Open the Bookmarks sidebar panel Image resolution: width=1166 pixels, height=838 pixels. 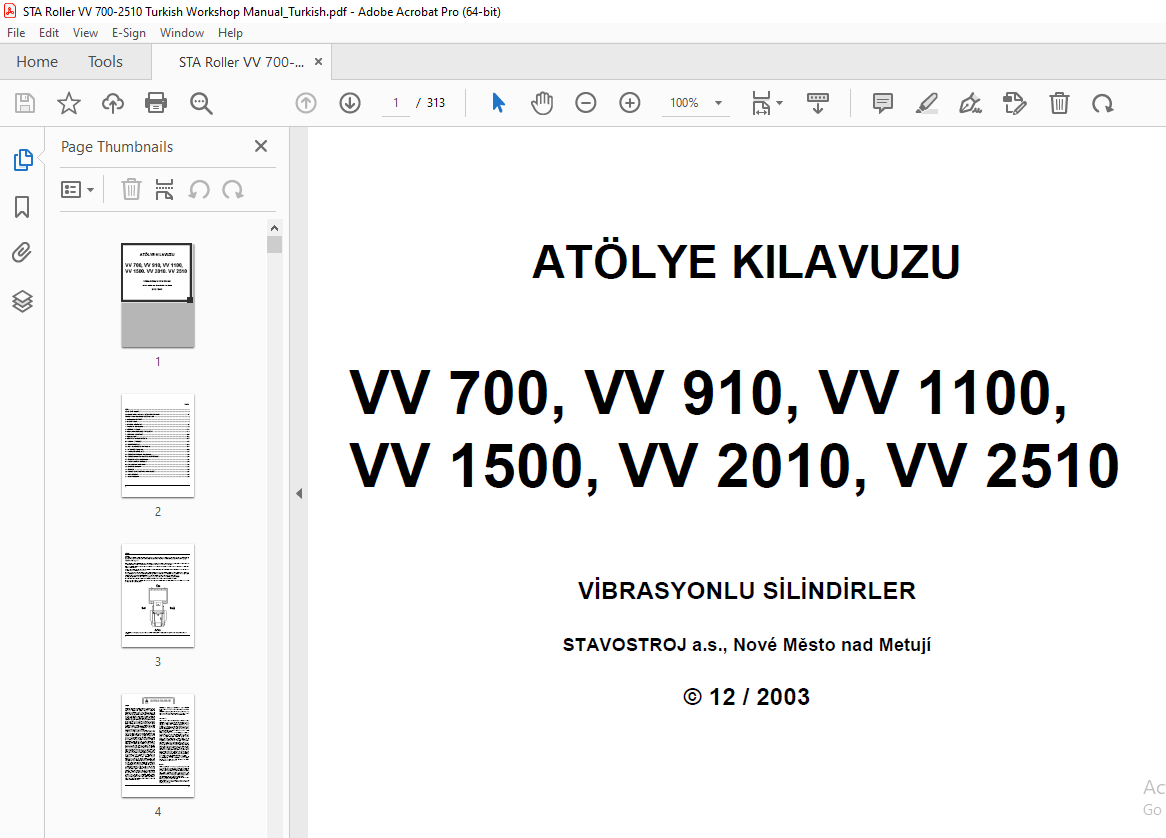point(22,207)
